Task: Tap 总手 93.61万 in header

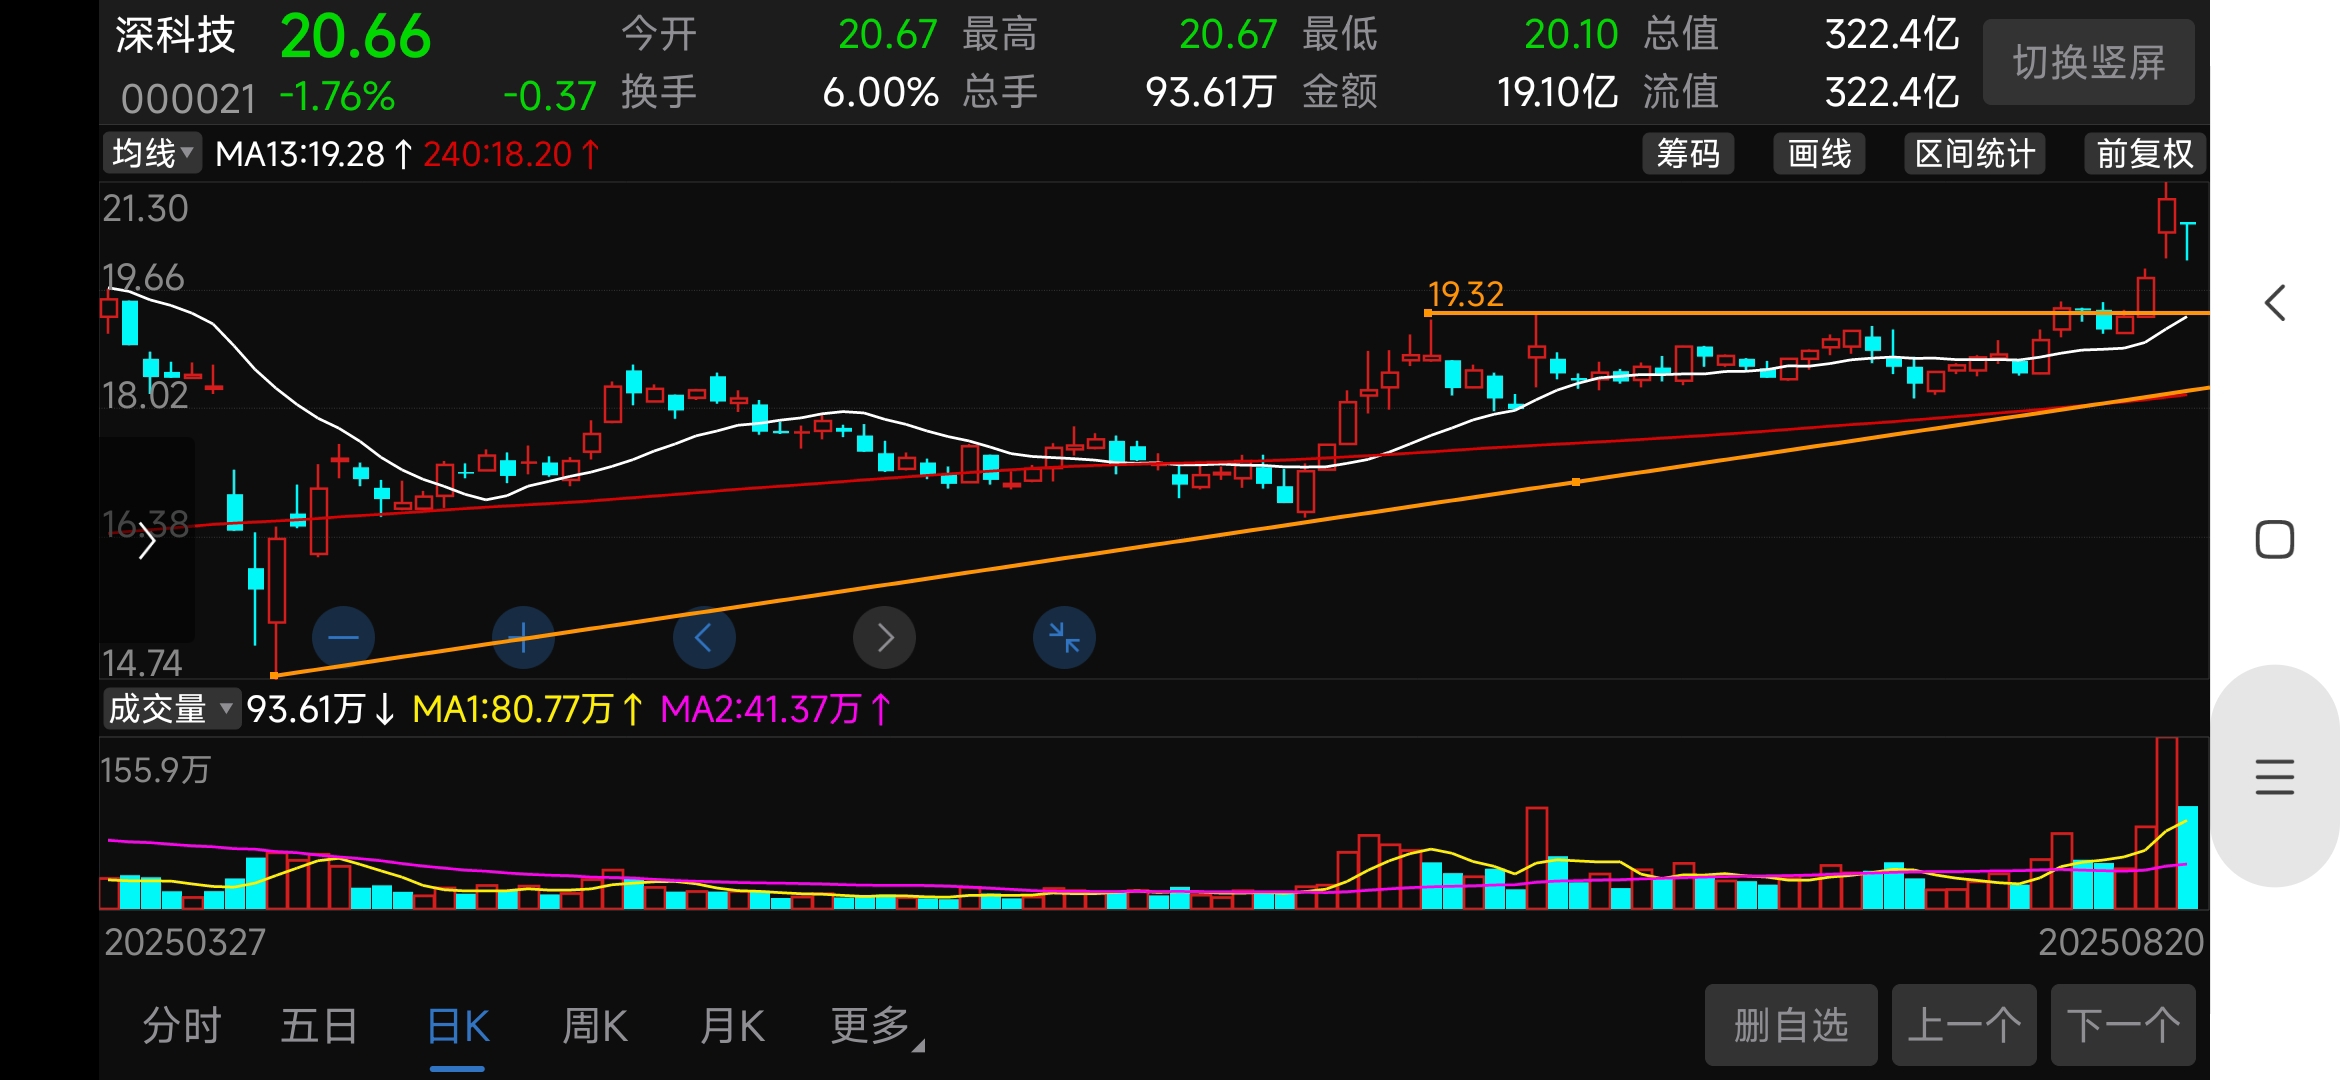Action: coord(1119,93)
